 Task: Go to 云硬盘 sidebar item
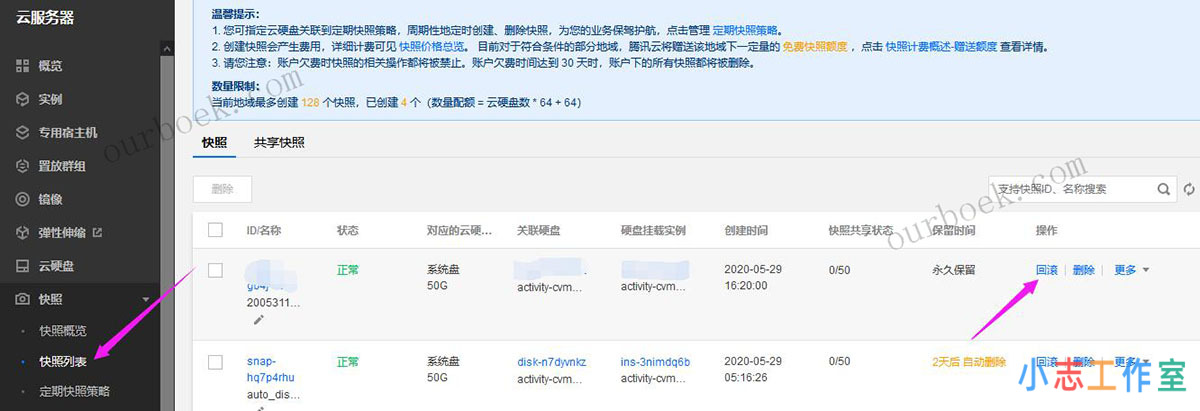click(56, 266)
